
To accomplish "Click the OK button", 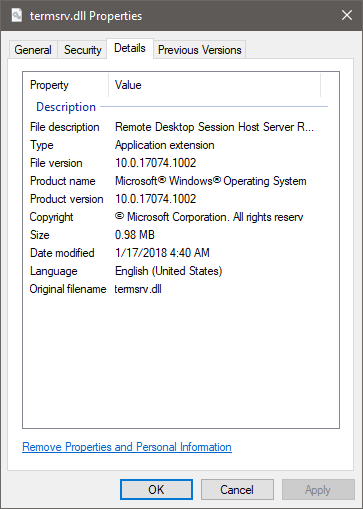I will point(156,490).
